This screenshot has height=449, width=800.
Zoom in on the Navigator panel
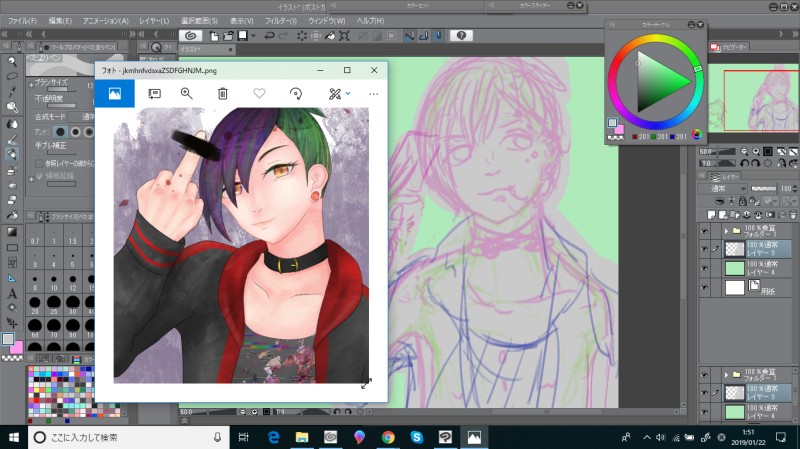(756, 152)
